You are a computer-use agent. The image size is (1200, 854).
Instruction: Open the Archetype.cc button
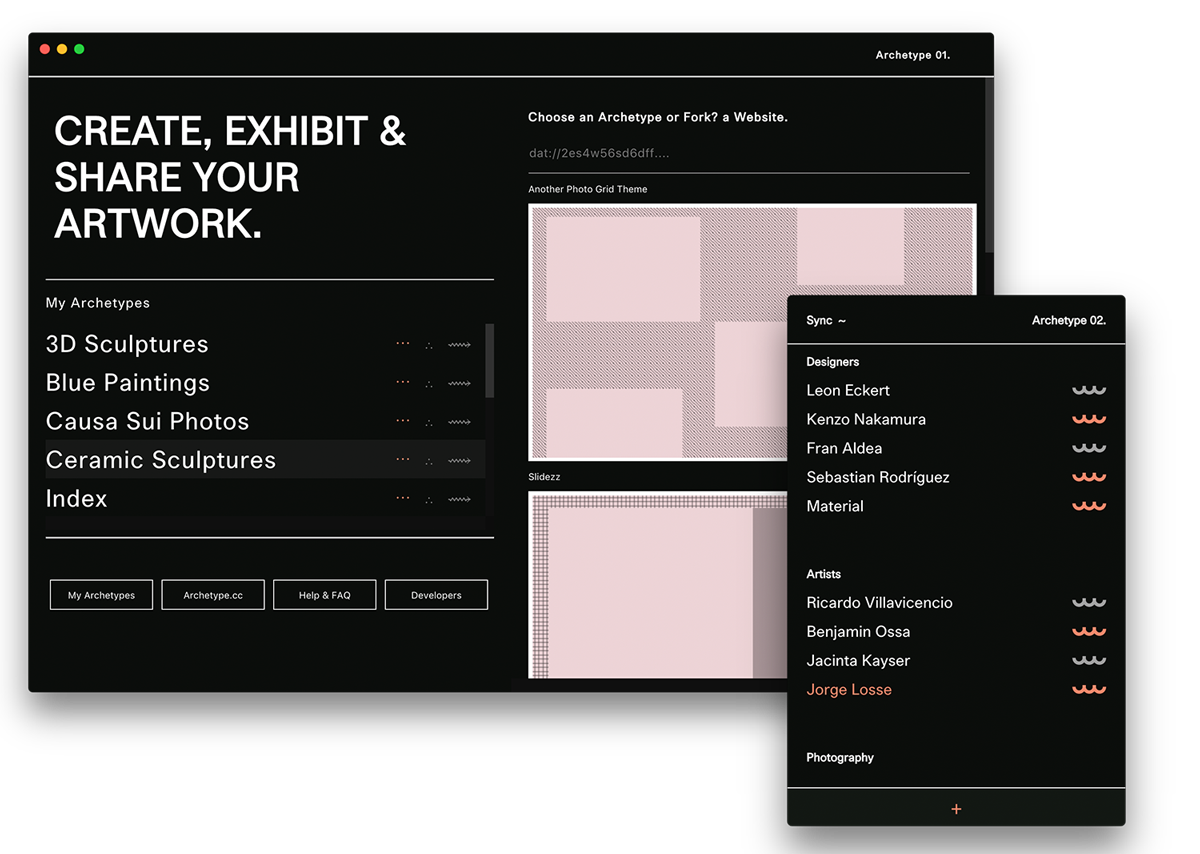[x=213, y=595]
